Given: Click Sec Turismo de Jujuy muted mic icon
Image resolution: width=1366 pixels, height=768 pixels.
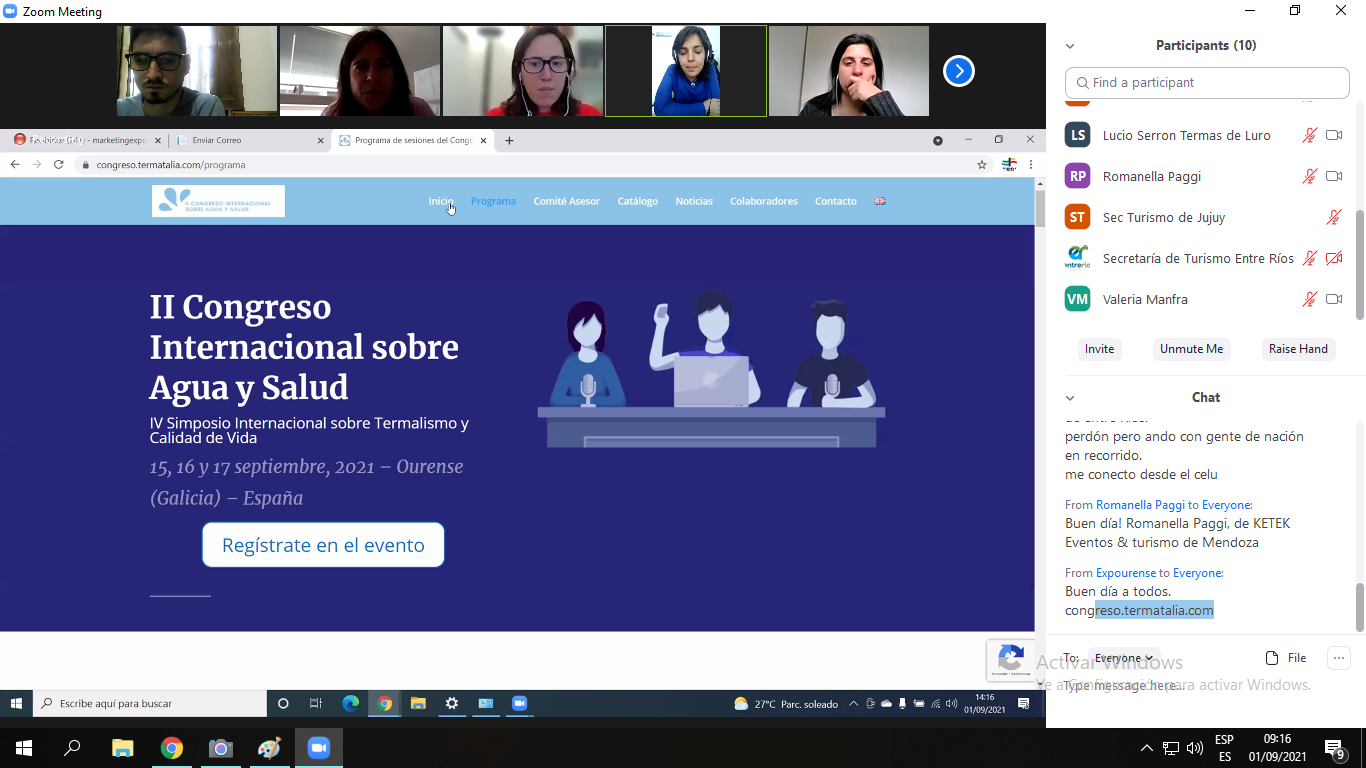Looking at the screenshot, I should click(x=1333, y=217).
